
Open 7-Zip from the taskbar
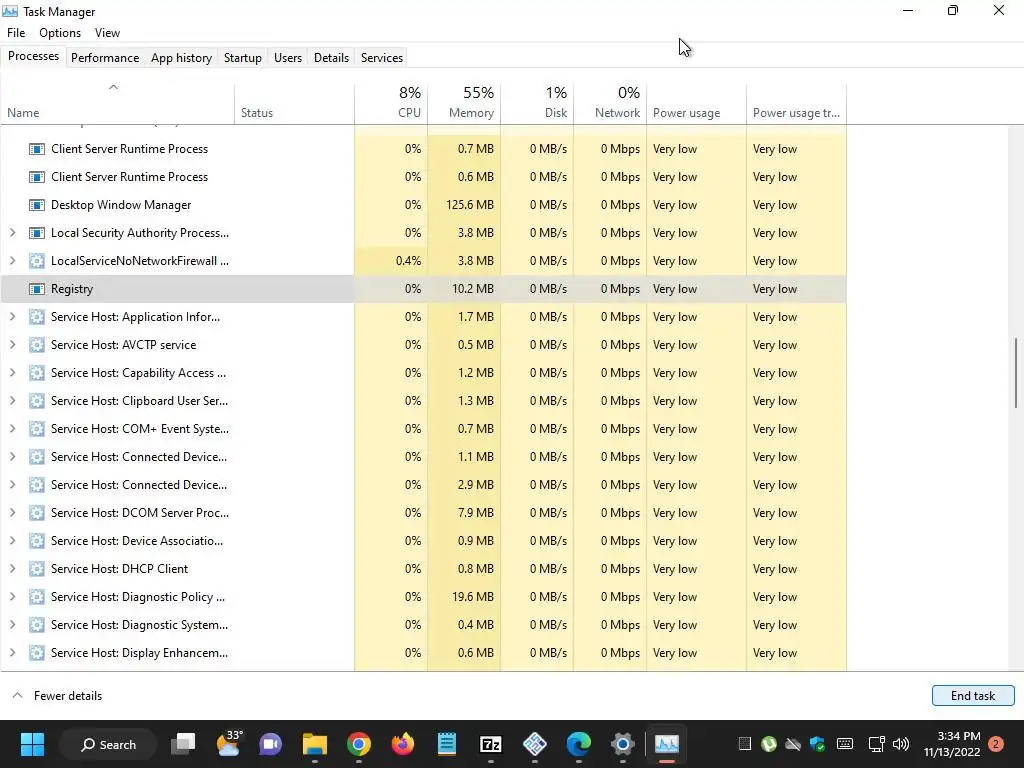tap(490, 744)
